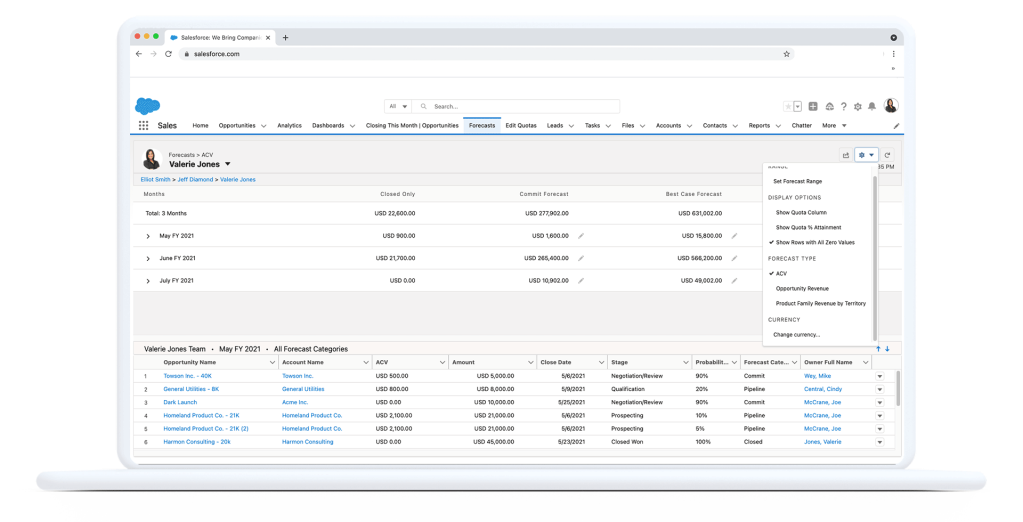
Task: Go to the Home tab
Action: point(200,125)
